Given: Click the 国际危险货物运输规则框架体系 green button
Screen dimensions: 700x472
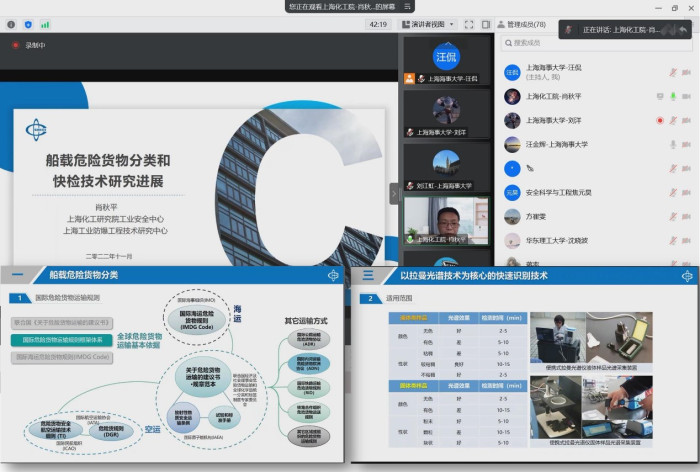Looking at the screenshot, I should pos(62,340).
